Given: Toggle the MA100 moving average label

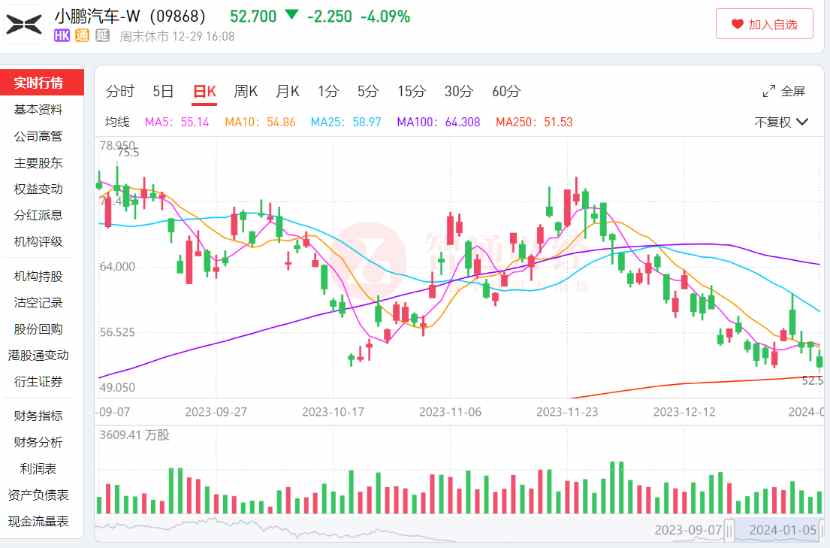Looking at the screenshot, I should [438, 122].
